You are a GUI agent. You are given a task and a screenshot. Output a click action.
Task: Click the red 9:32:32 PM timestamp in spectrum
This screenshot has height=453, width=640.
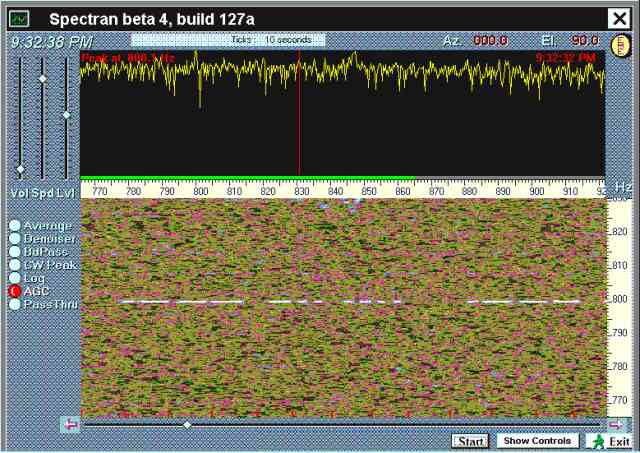pyautogui.click(x=566, y=58)
